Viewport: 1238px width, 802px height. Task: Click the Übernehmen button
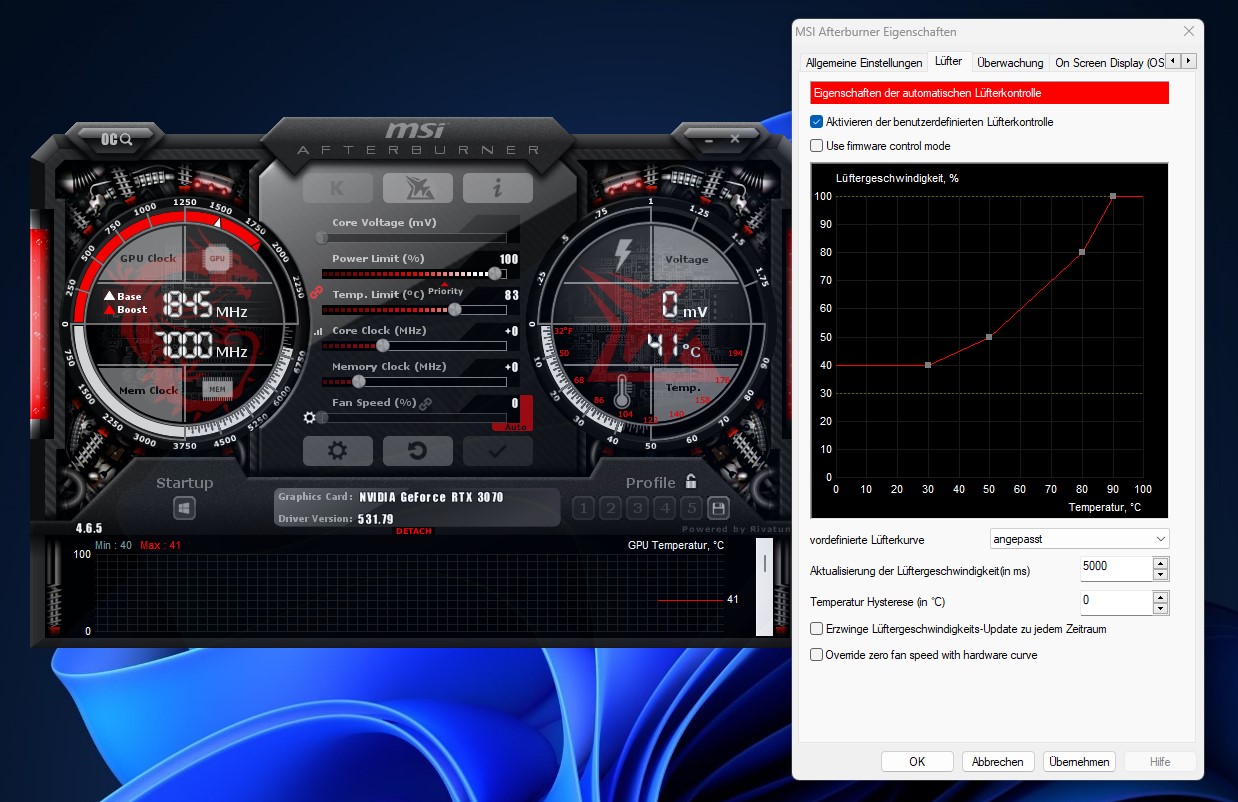tap(1079, 762)
